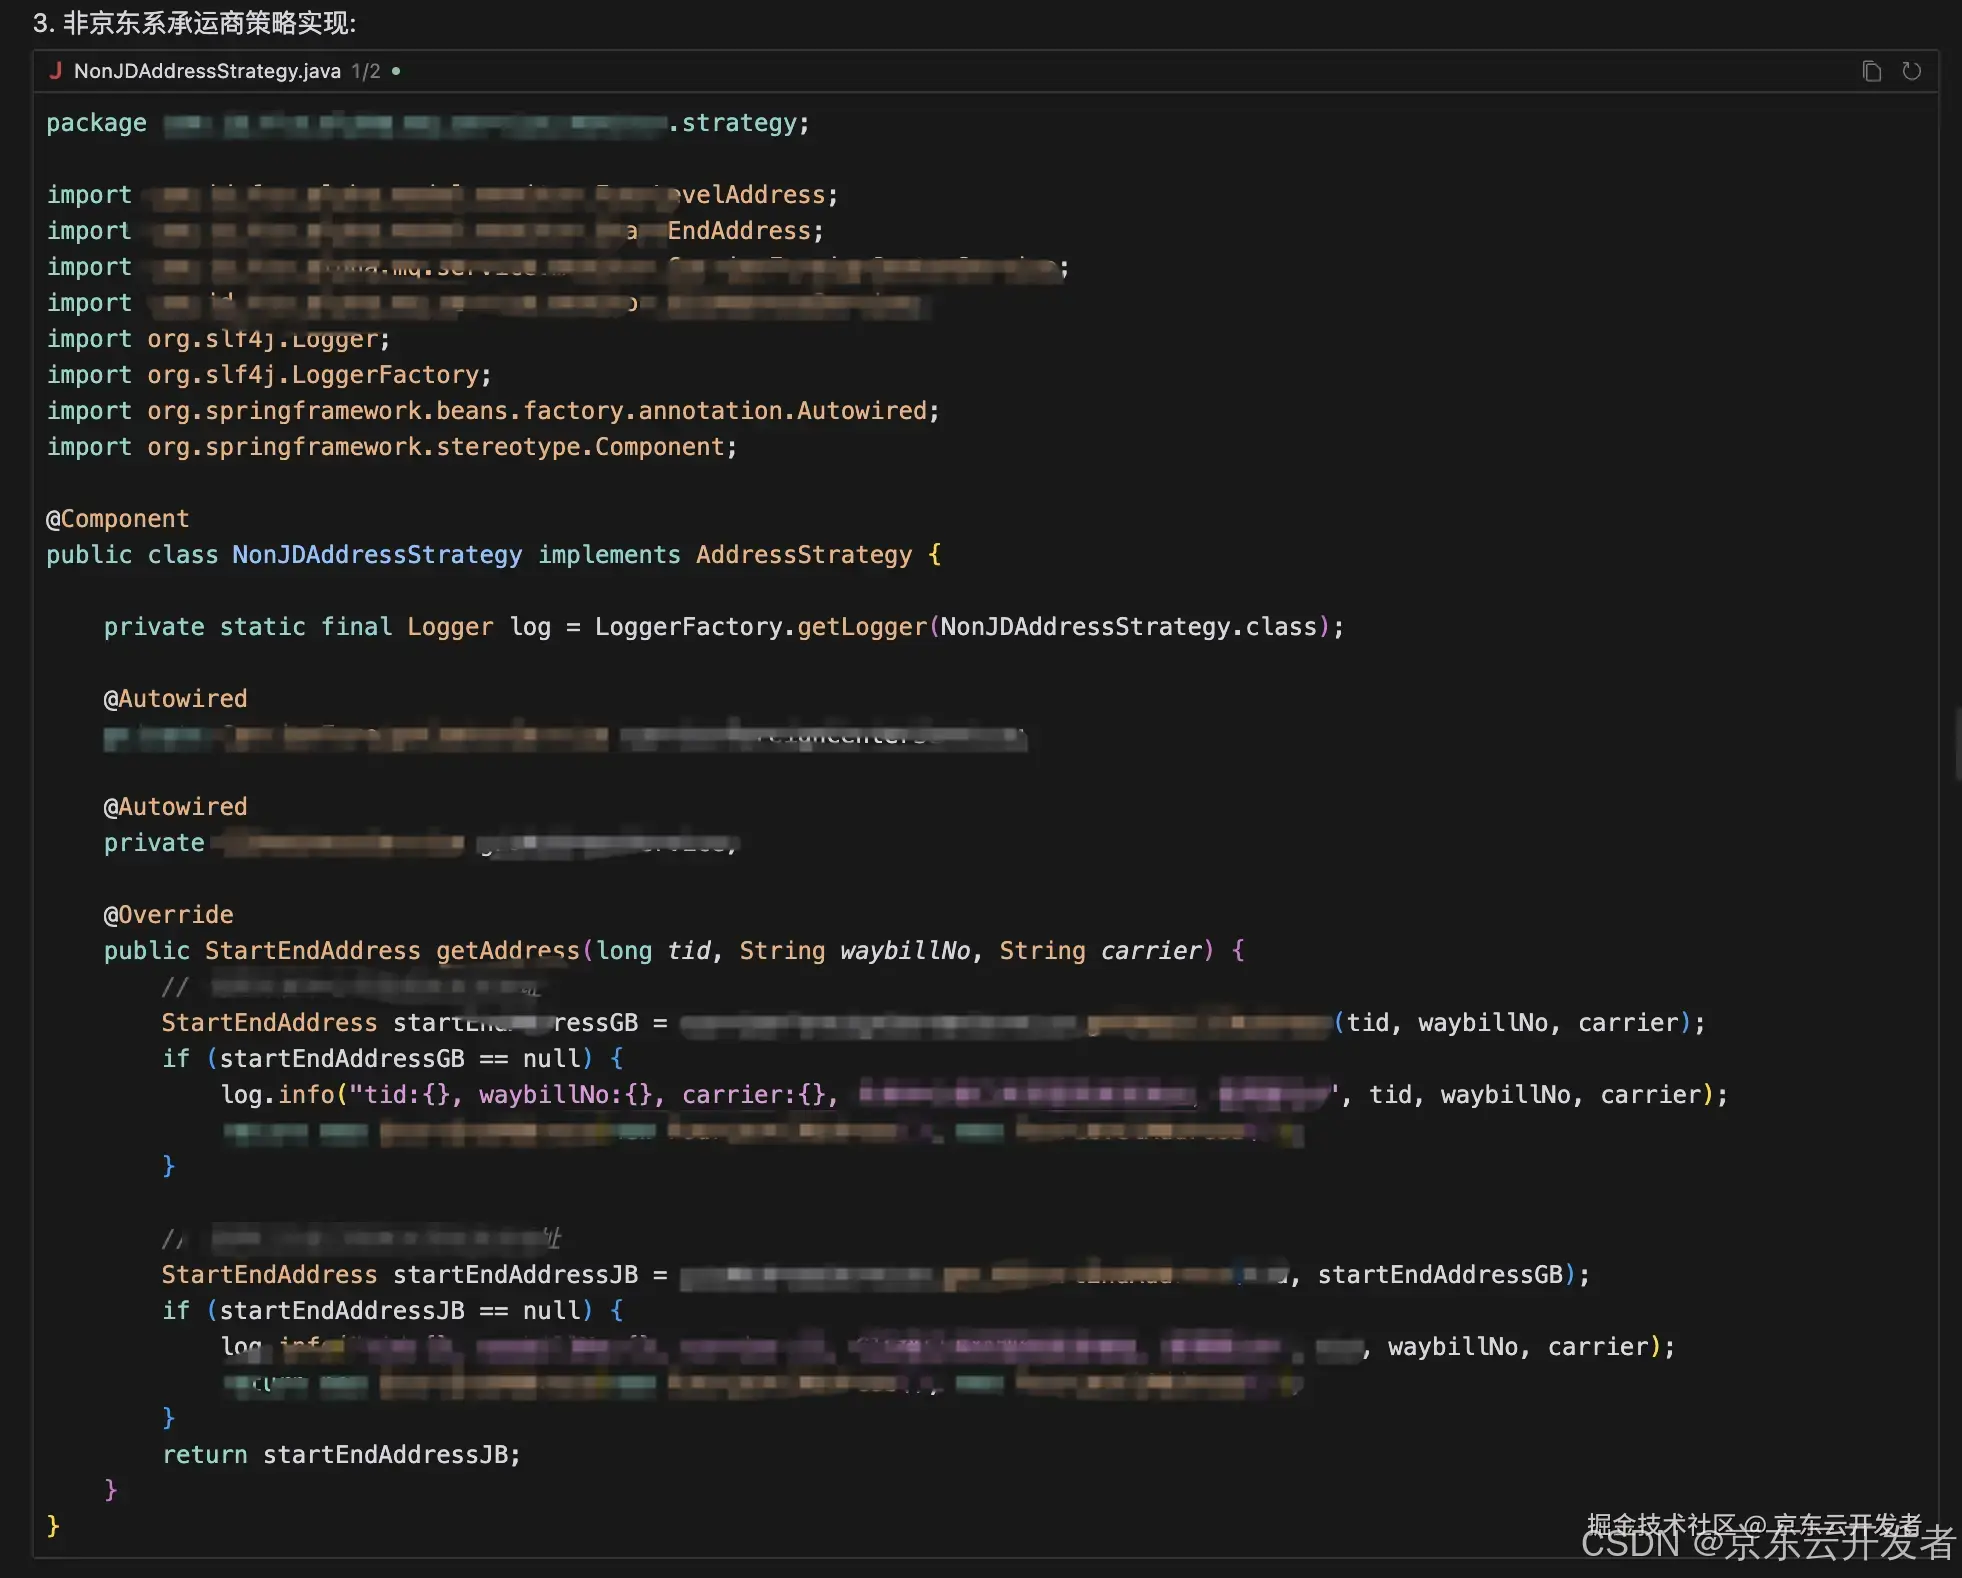Click the final closing brace of the class
This screenshot has height=1578, width=1962.
pyautogui.click(x=53, y=1527)
